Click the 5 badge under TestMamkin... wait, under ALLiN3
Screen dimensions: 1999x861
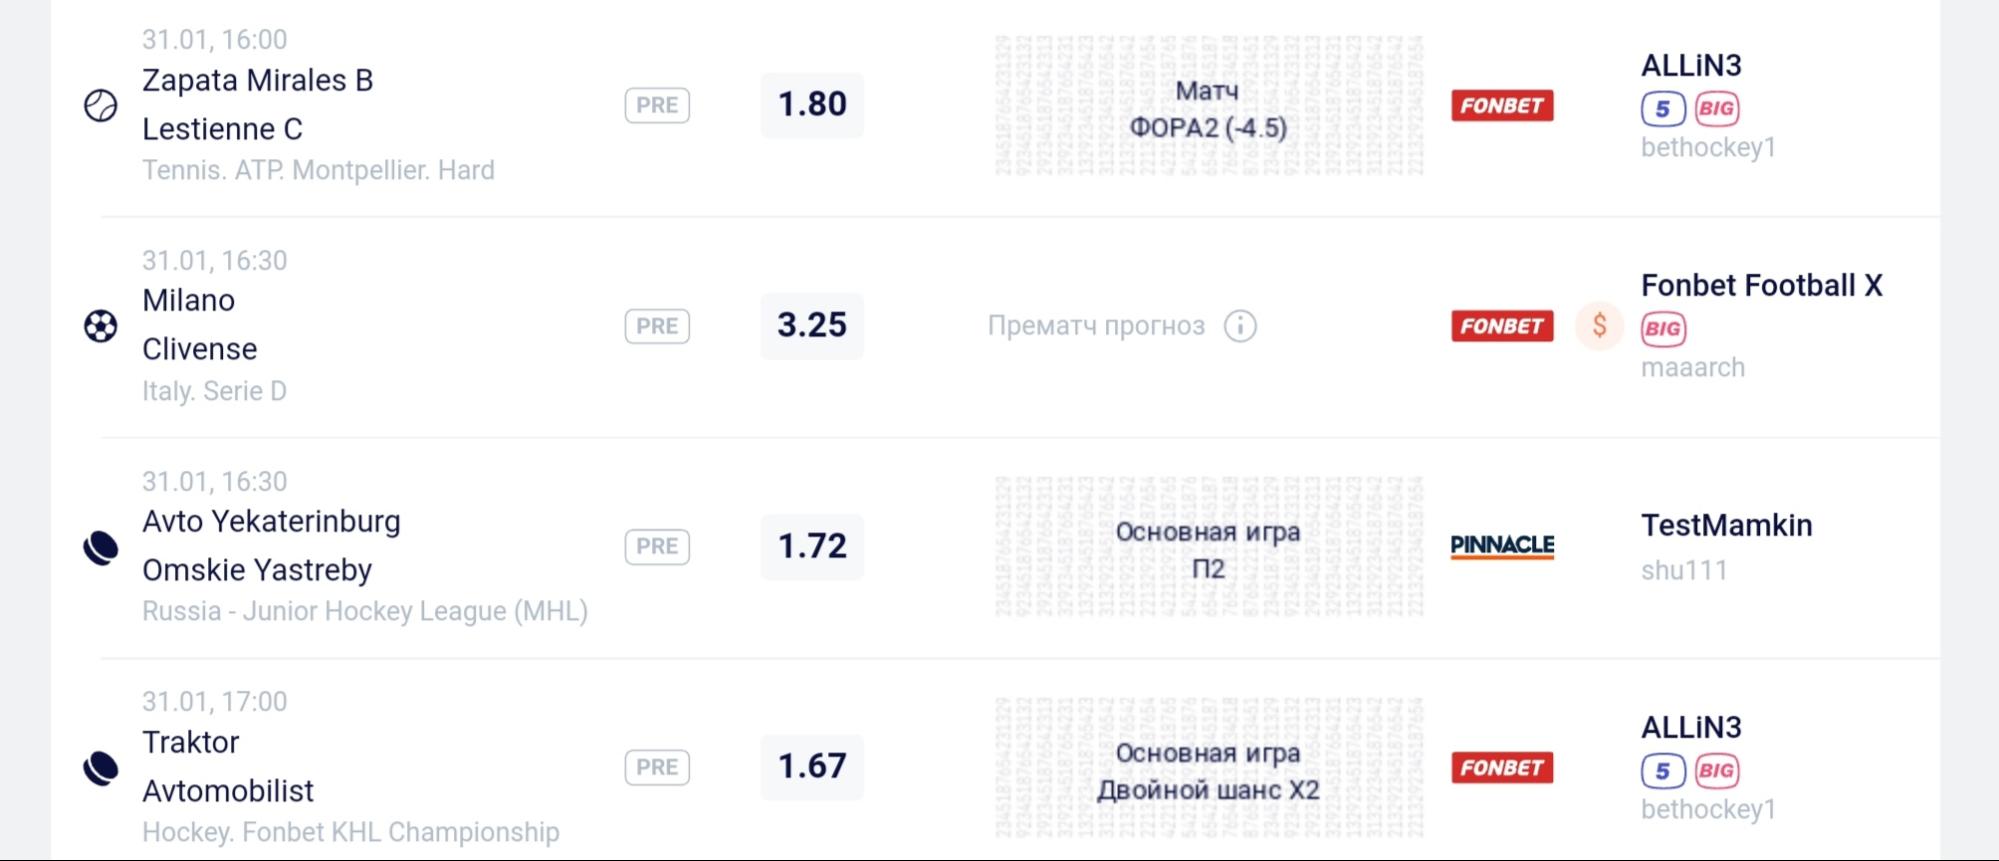click(x=1663, y=108)
